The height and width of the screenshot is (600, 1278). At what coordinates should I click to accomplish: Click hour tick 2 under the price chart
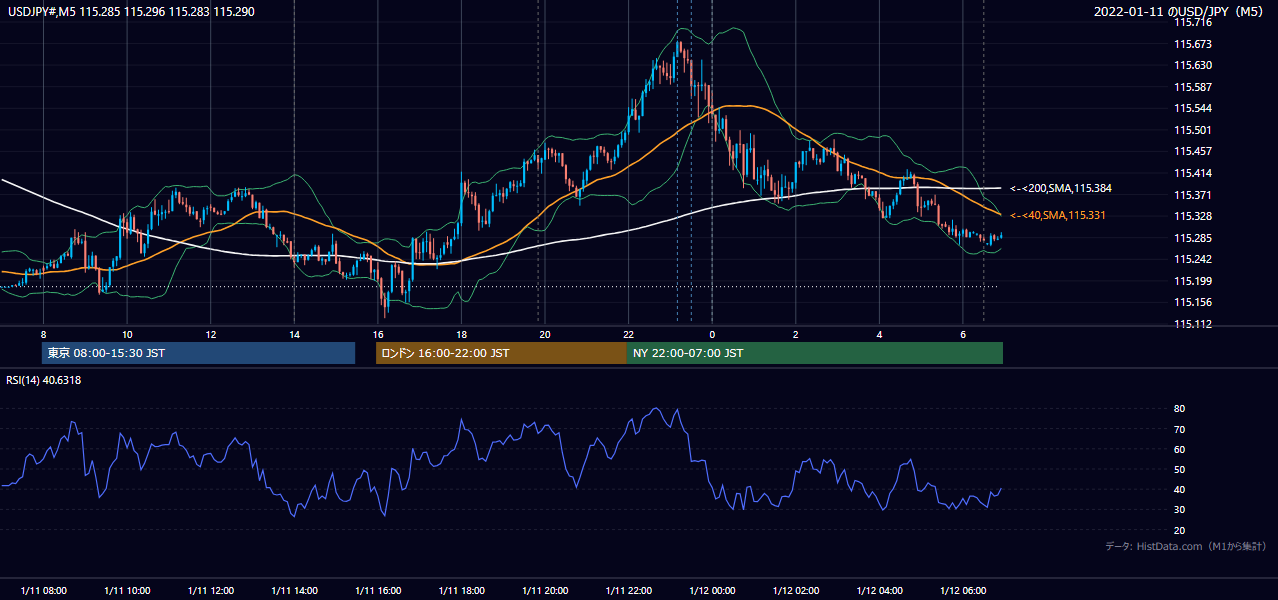coord(796,334)
